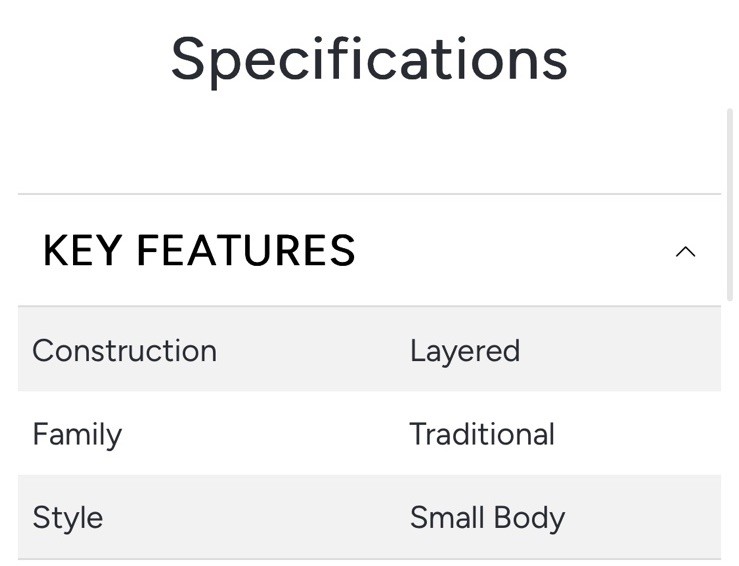The height and width of the screenshot is (566, 739).
Task: Select the Style label
Action: pyautogui.click(x=67, y=517)
